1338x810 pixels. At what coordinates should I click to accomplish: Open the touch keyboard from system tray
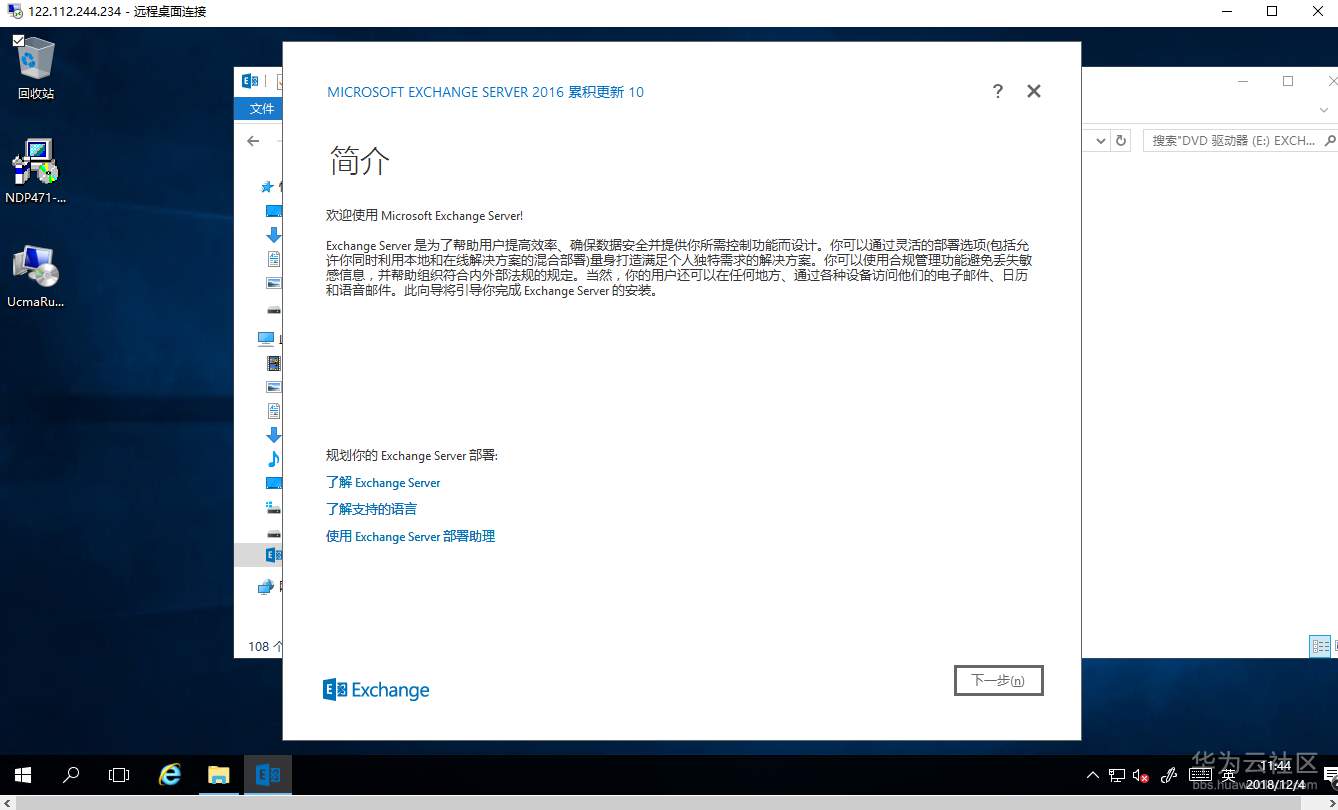pos(1199,774)
